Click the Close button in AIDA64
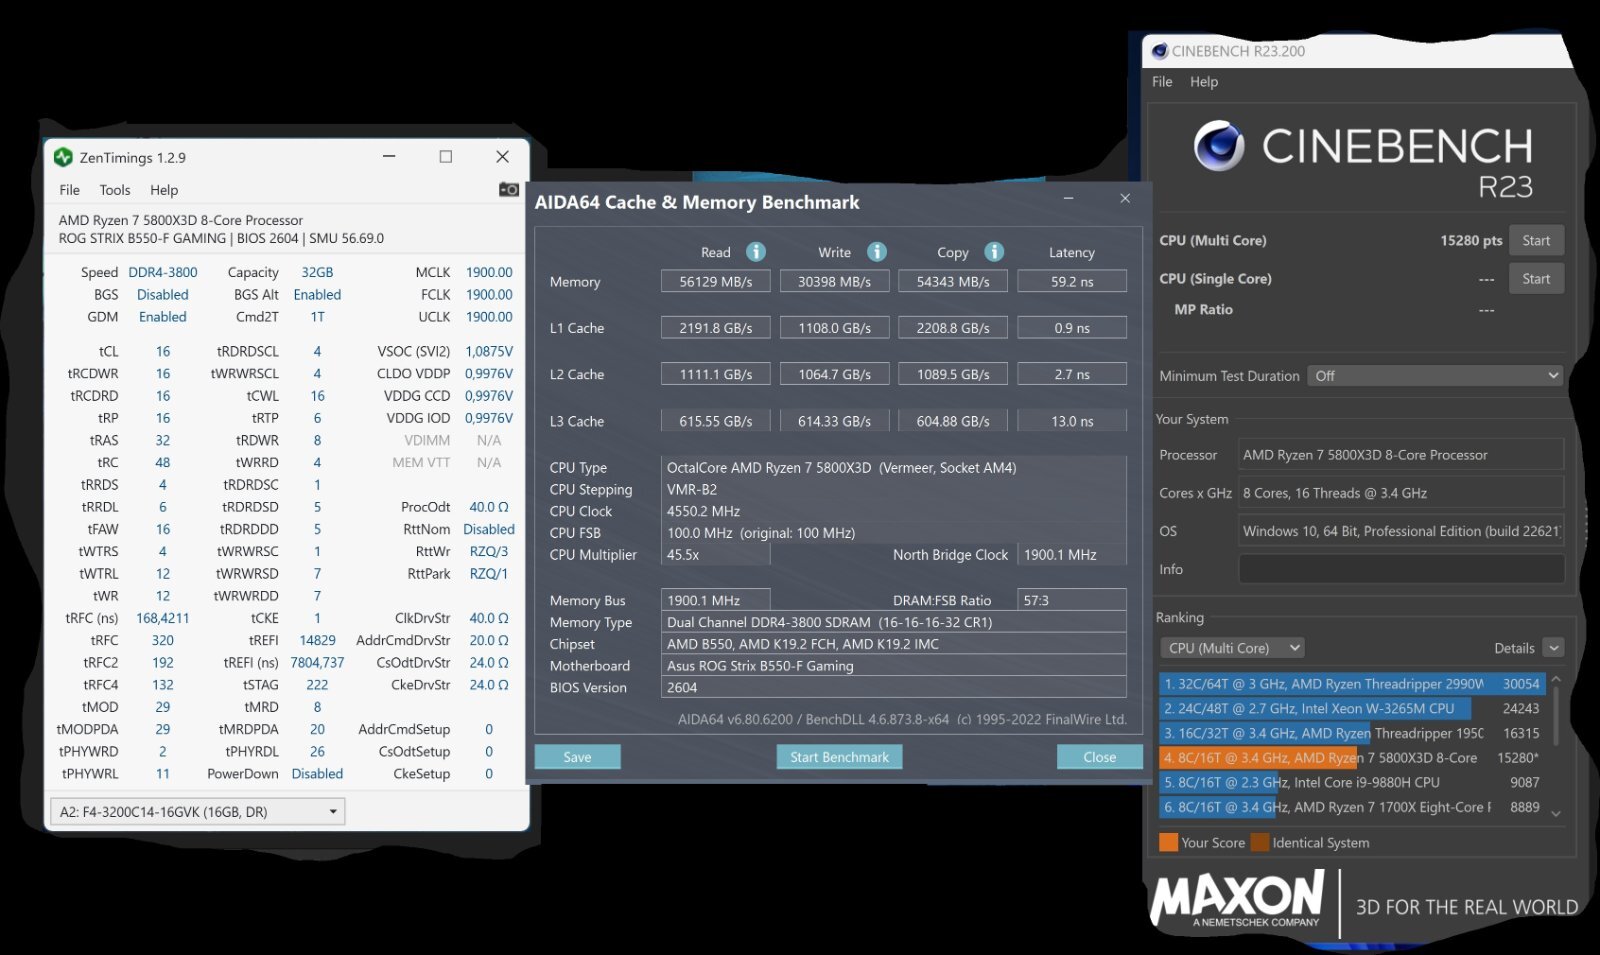The width and height of the screenshot is (1600, 955). [x=1099, y=757]
